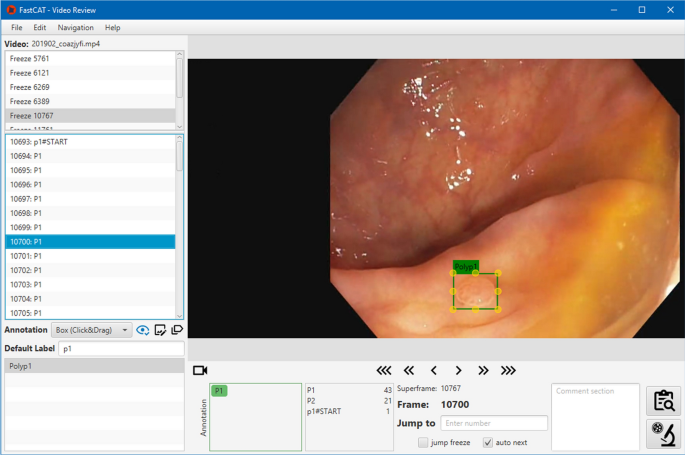The image size is (685, 455).
Task: Maximize the FastCAT window
Action: coord(642,10)
